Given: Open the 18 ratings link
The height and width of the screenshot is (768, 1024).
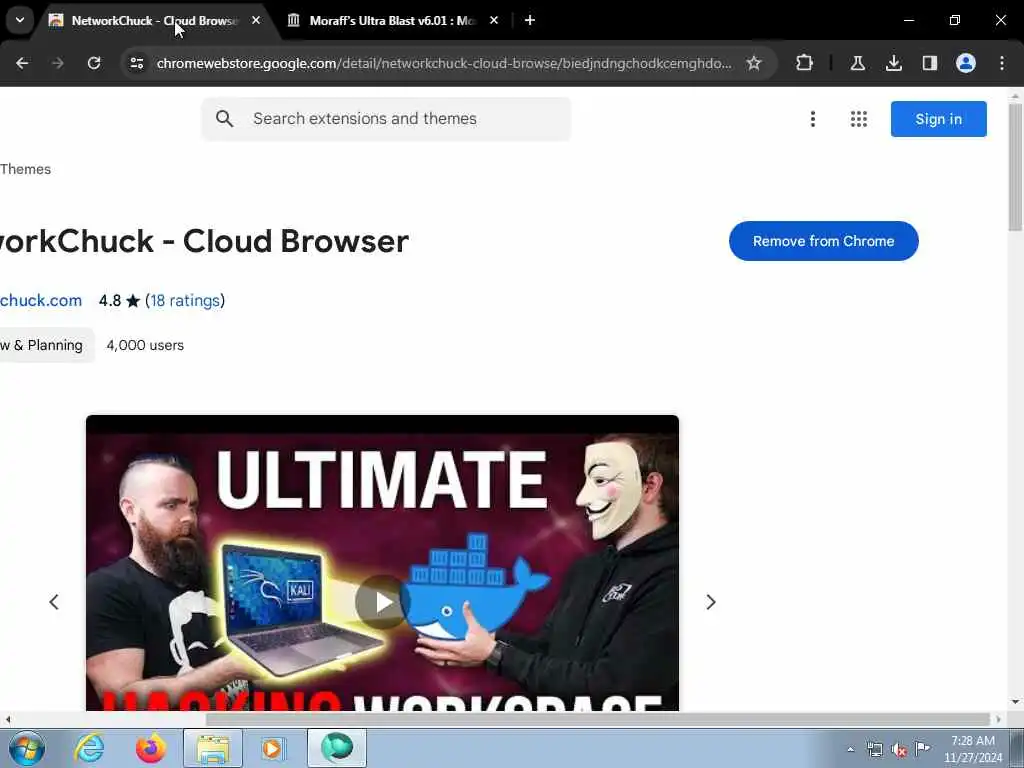Looking at the screenshot, I should click(x=185, y=300).
